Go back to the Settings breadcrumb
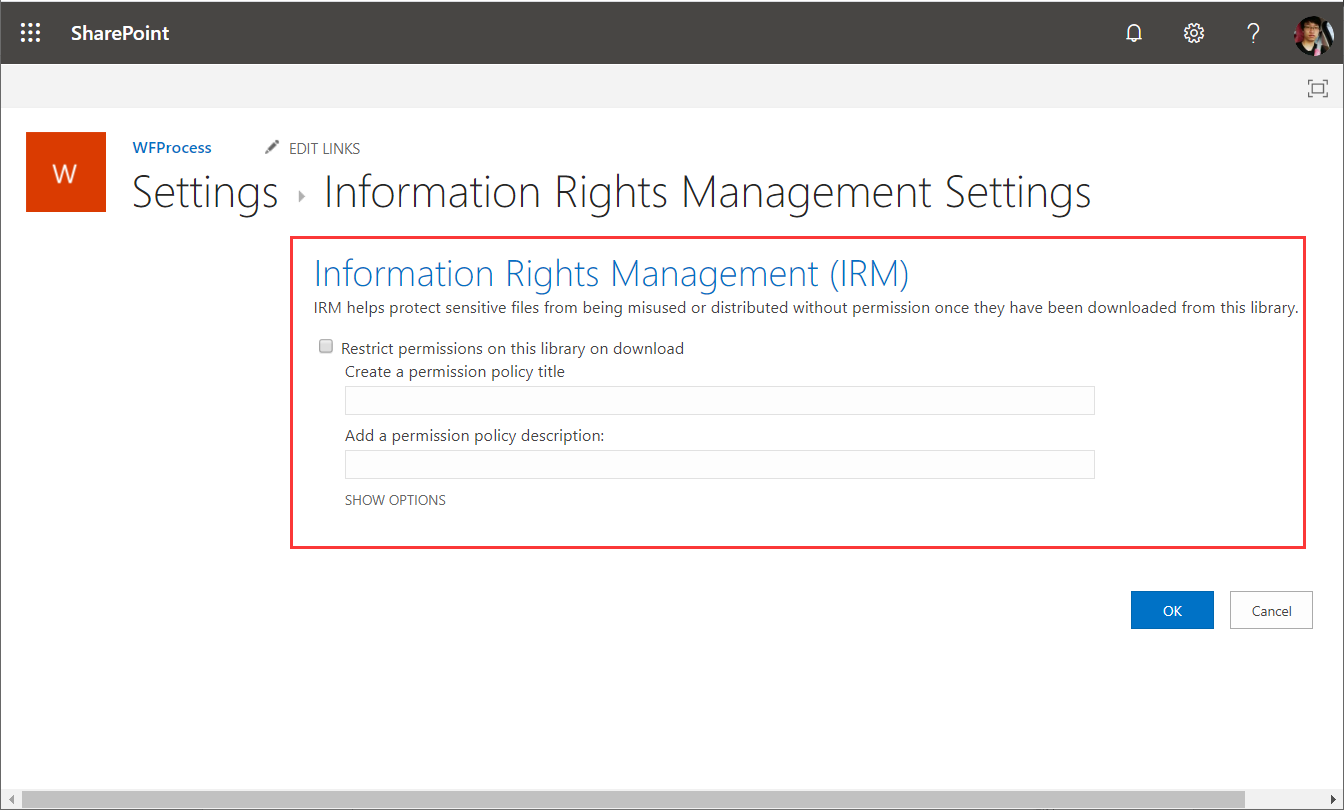The height and width of the screenshot is (810, 1344). point(205,192)
